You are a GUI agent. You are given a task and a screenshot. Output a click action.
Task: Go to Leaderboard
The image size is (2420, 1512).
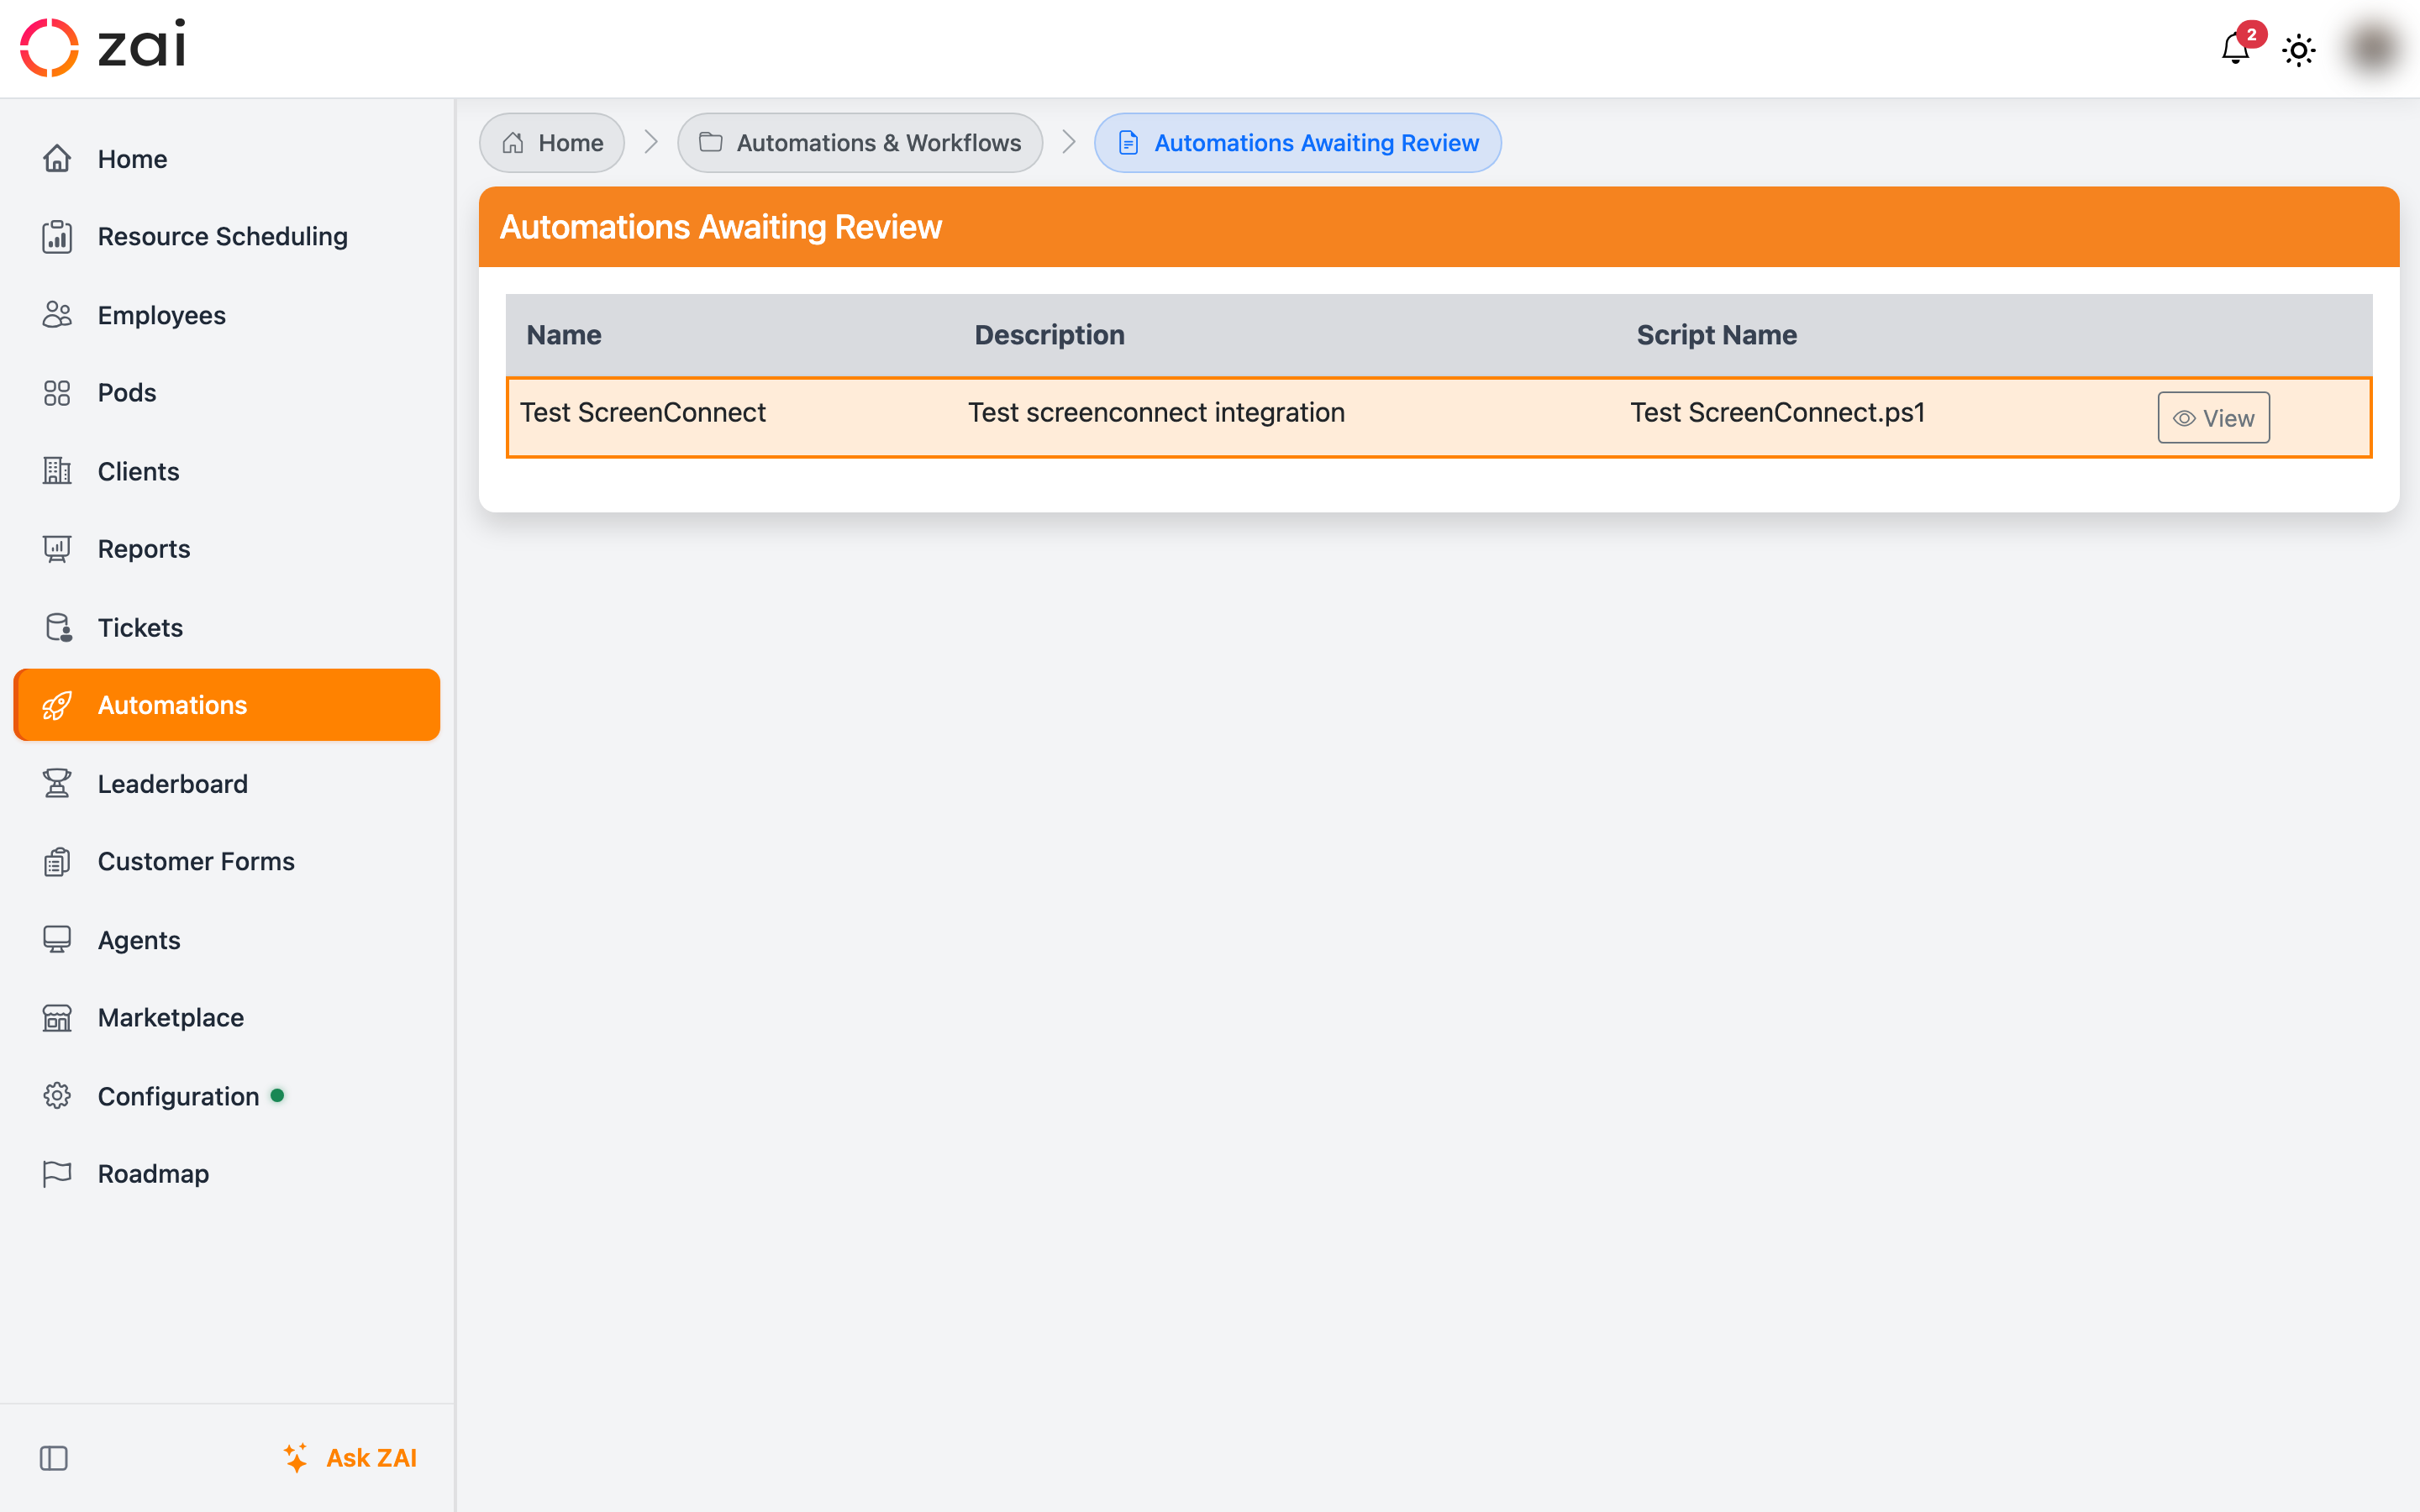click(x=227, y=783)
